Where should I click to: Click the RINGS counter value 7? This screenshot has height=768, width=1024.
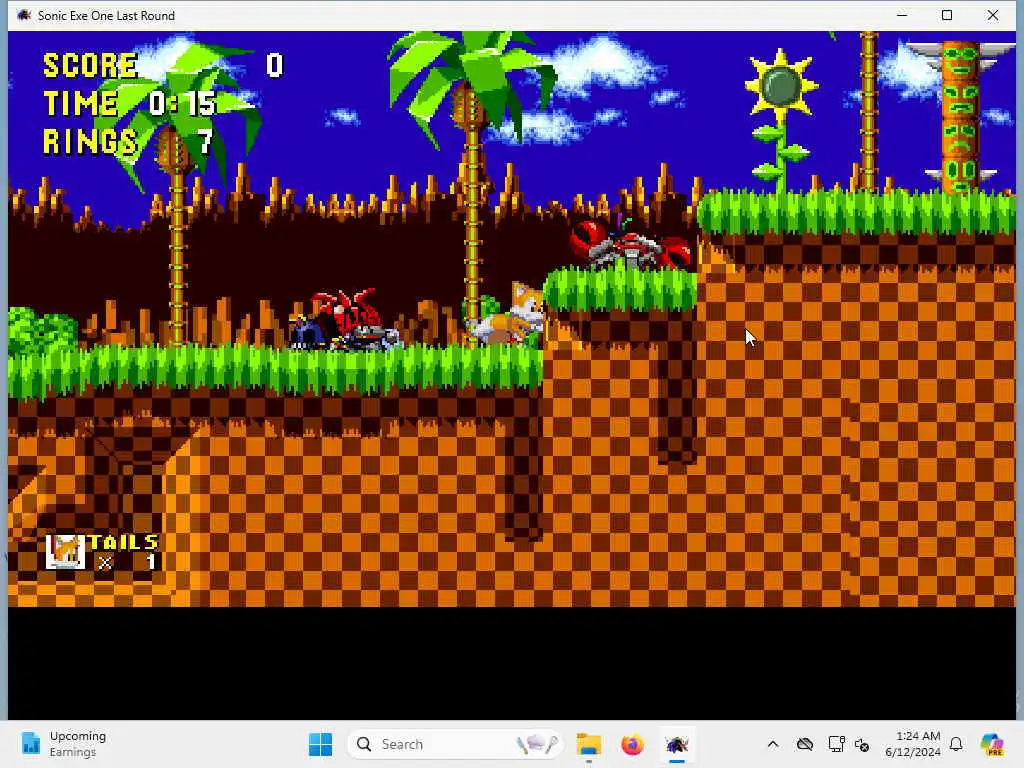click(x=205, y=142)
